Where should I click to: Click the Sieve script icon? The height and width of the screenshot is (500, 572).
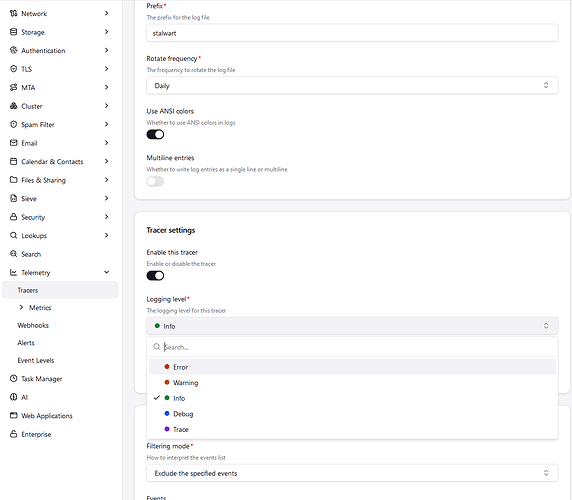click(x=13, y=198)
